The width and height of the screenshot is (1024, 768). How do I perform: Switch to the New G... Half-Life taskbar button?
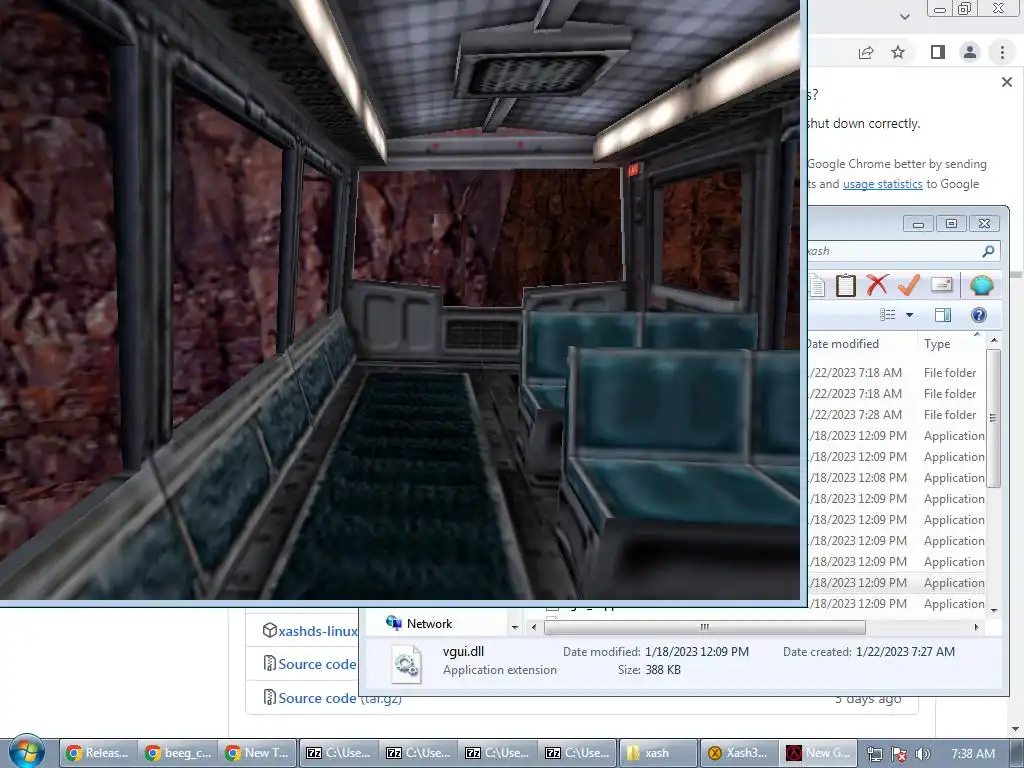pos(816,753)
